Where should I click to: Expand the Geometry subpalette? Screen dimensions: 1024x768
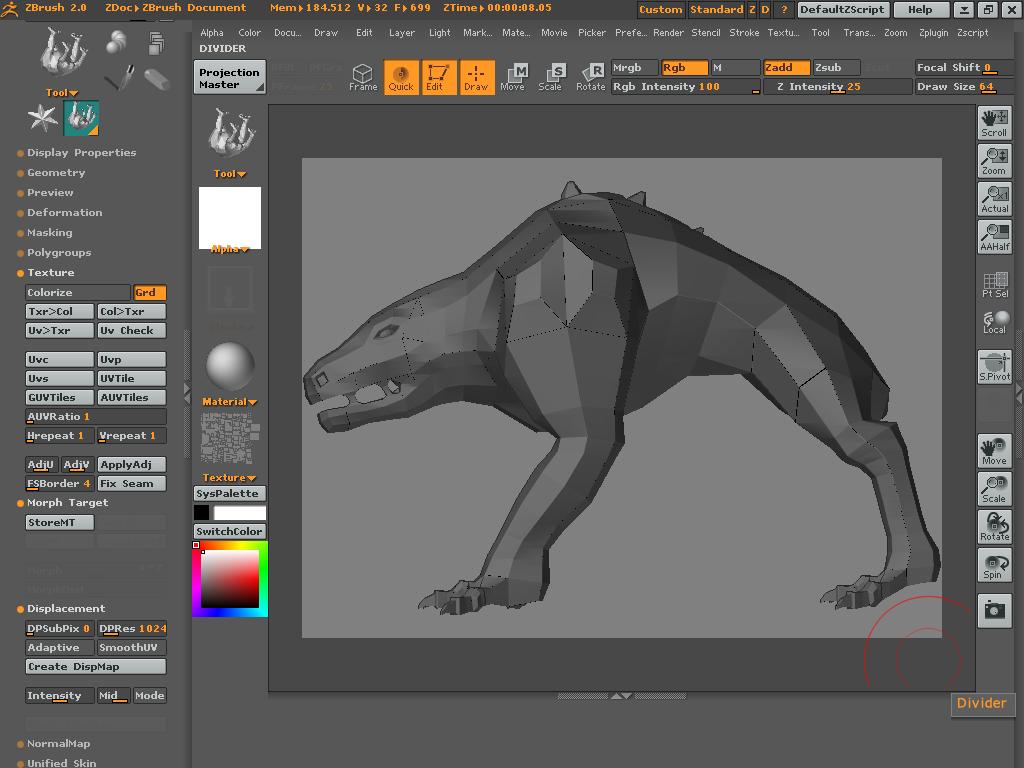click(x=56, y=173)
